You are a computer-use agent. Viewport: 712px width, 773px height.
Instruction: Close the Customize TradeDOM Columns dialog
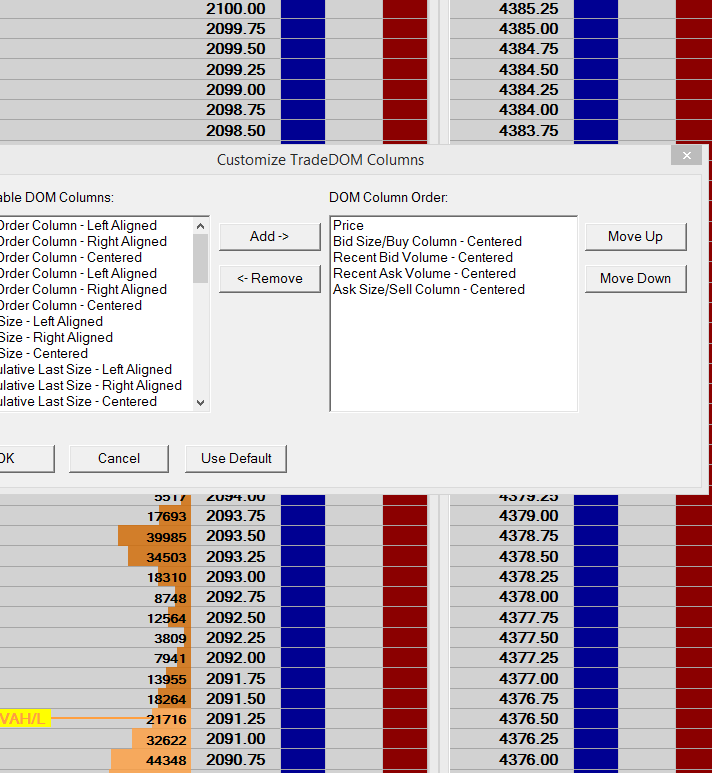pos(686,156)
